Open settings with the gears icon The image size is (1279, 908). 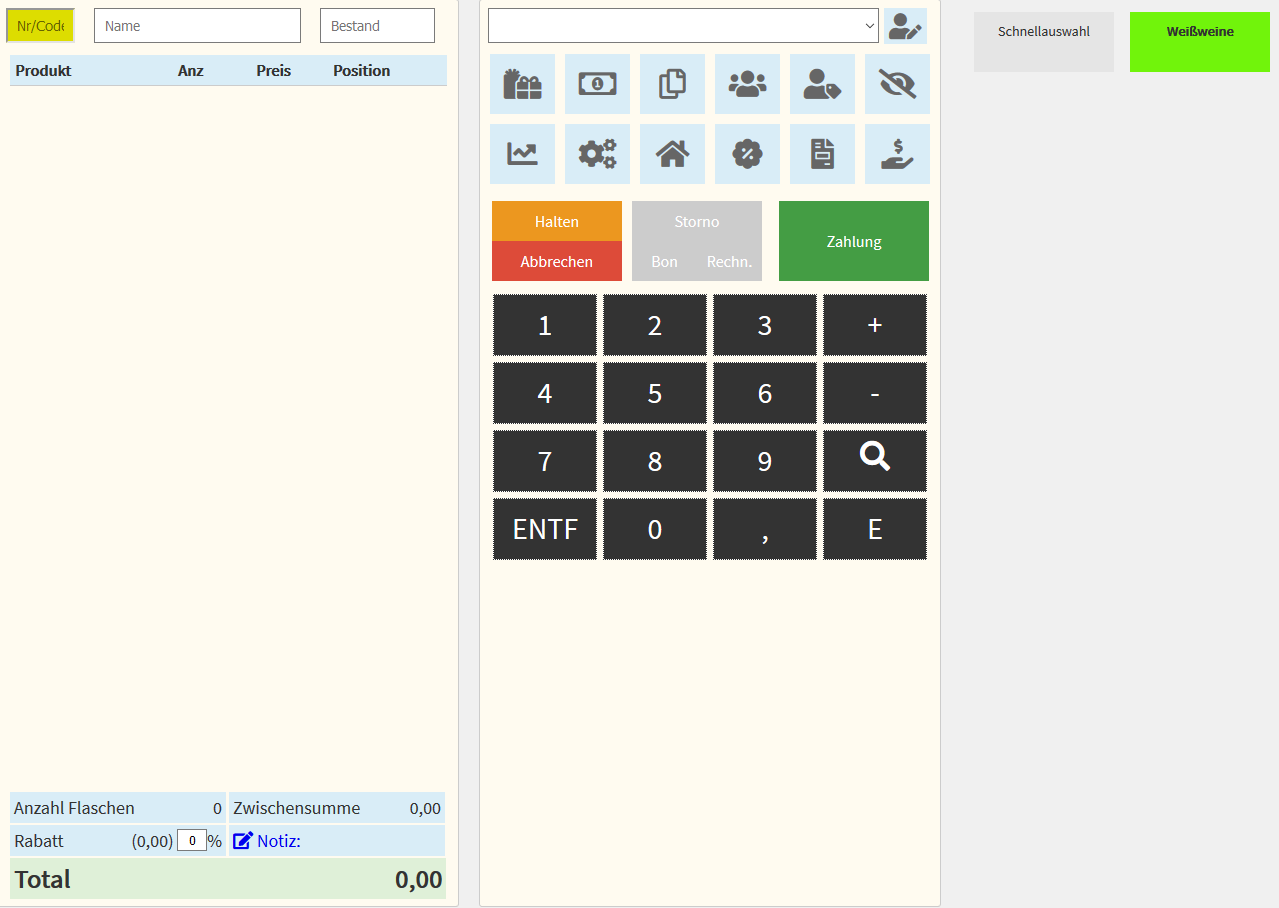tap(597, 154)
